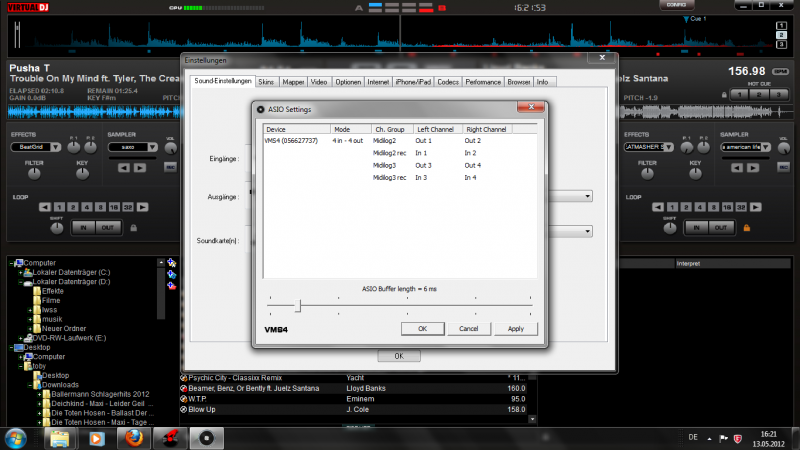This screenshot has height=450, width=800.
Task: Click the Left Channel column header
Action: coord(437,130)
